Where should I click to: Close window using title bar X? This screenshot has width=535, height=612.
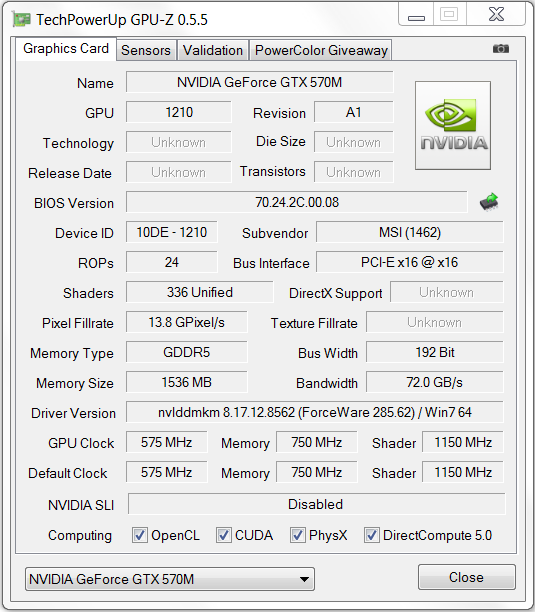[496, 14]
